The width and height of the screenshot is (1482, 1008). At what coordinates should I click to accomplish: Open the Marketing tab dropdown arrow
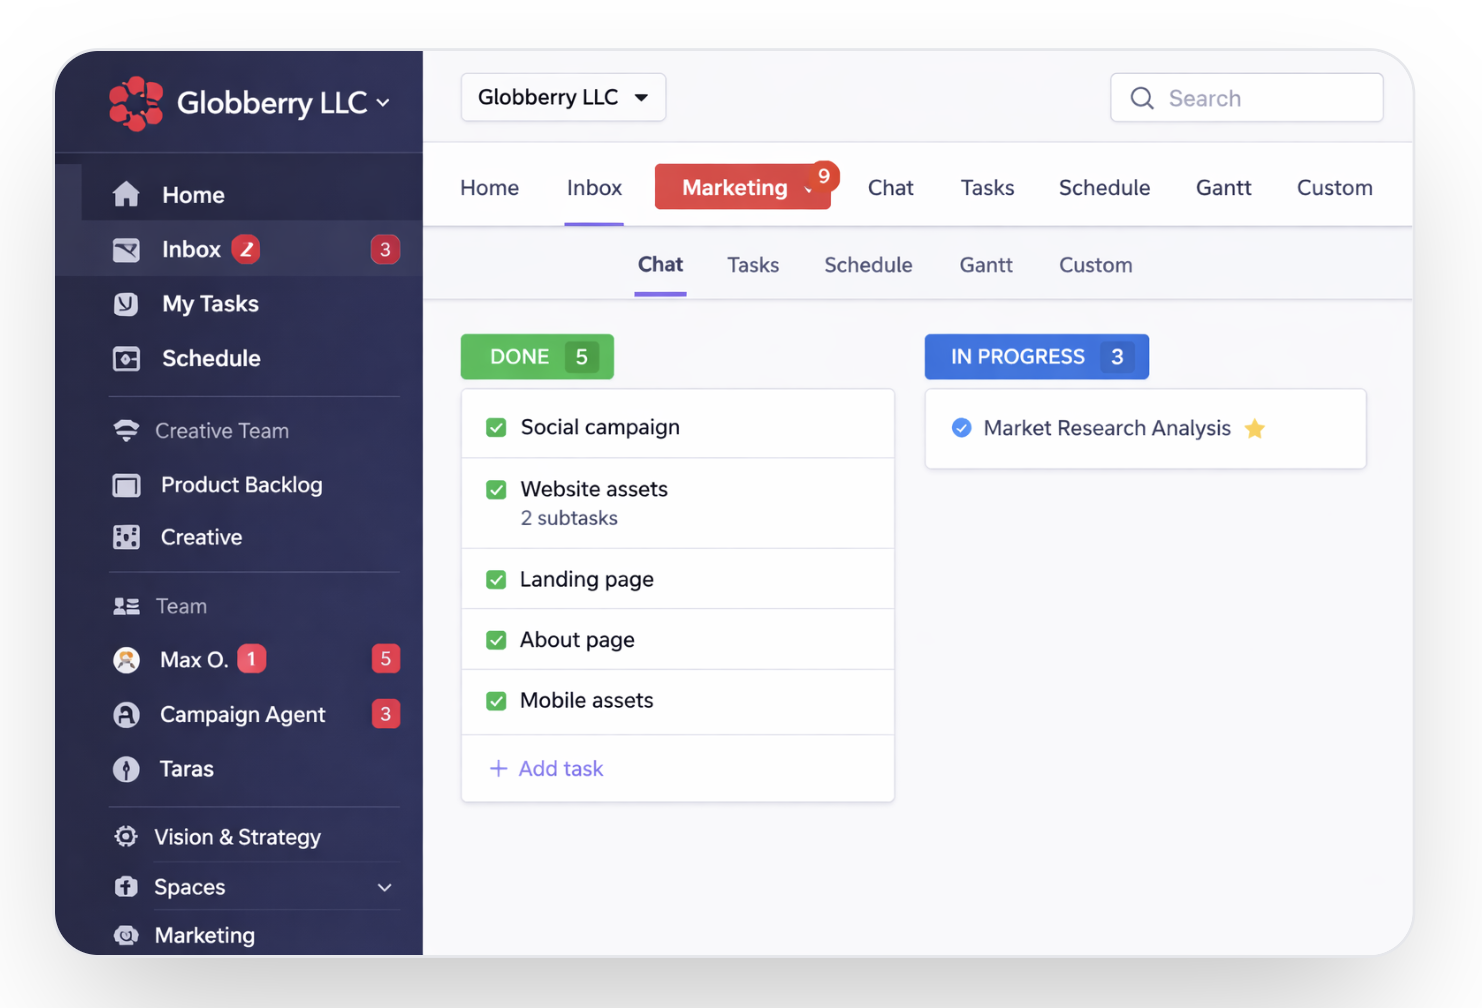click(x=807, y=189)
